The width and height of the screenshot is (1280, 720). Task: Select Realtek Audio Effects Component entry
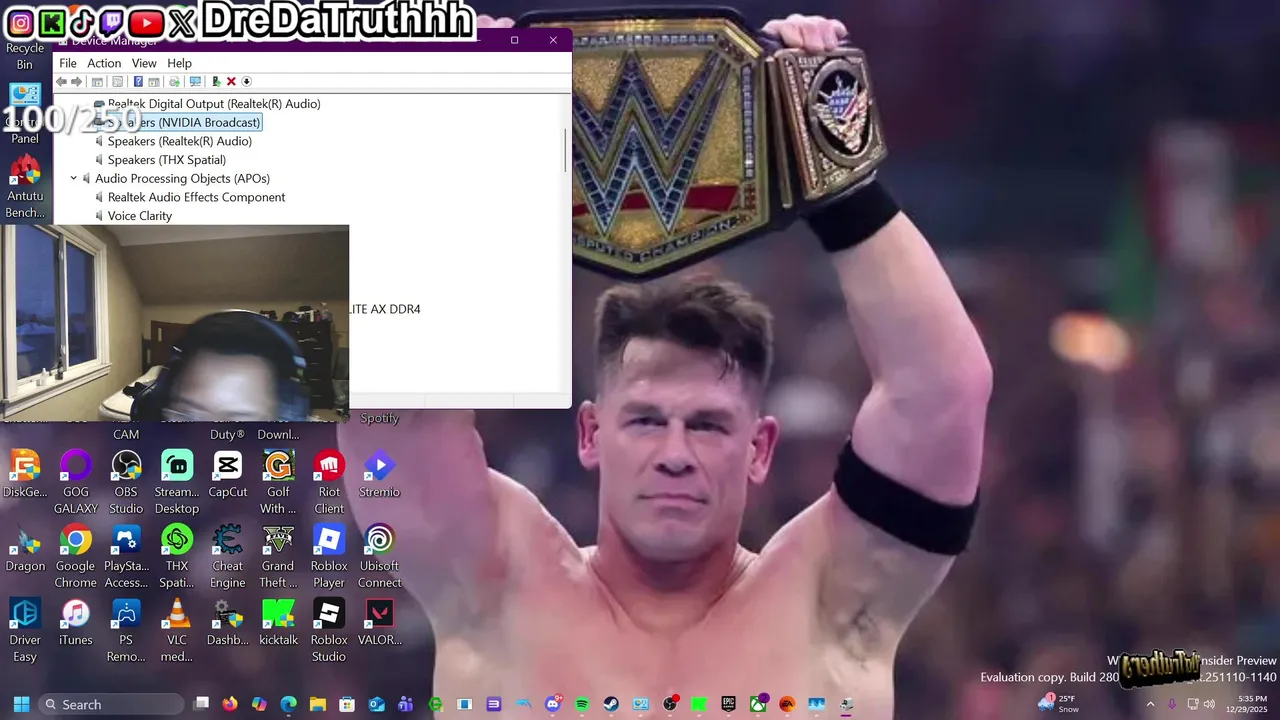point(196,197)
